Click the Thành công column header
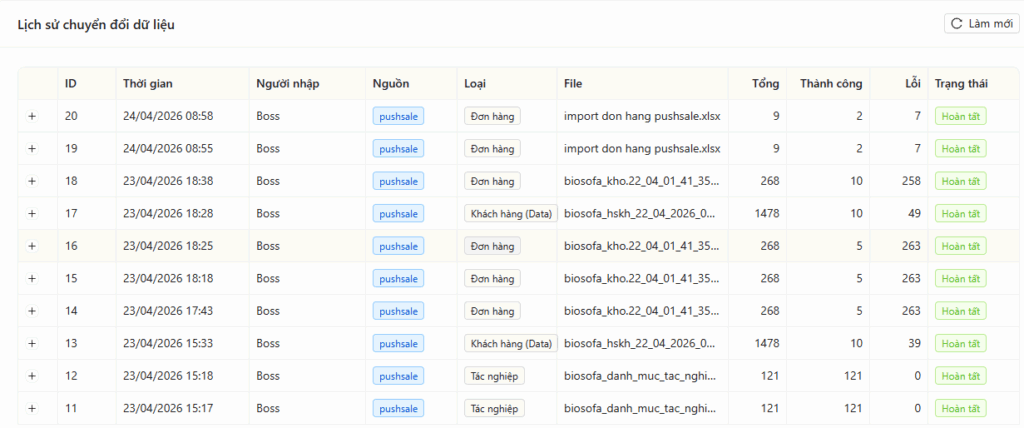The image size is (1024, 428). click(831, 84)
